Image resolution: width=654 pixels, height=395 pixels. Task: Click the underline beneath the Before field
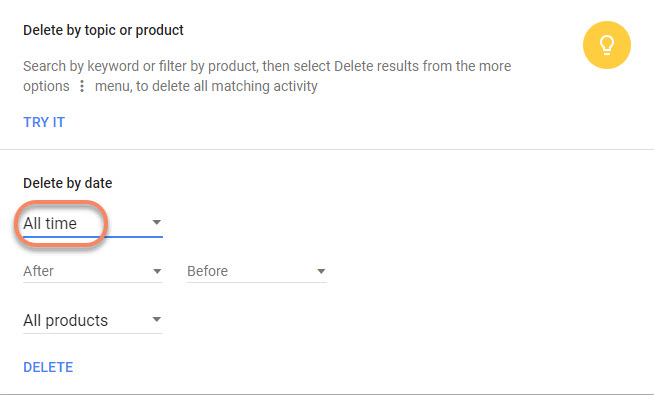(257, 282)
